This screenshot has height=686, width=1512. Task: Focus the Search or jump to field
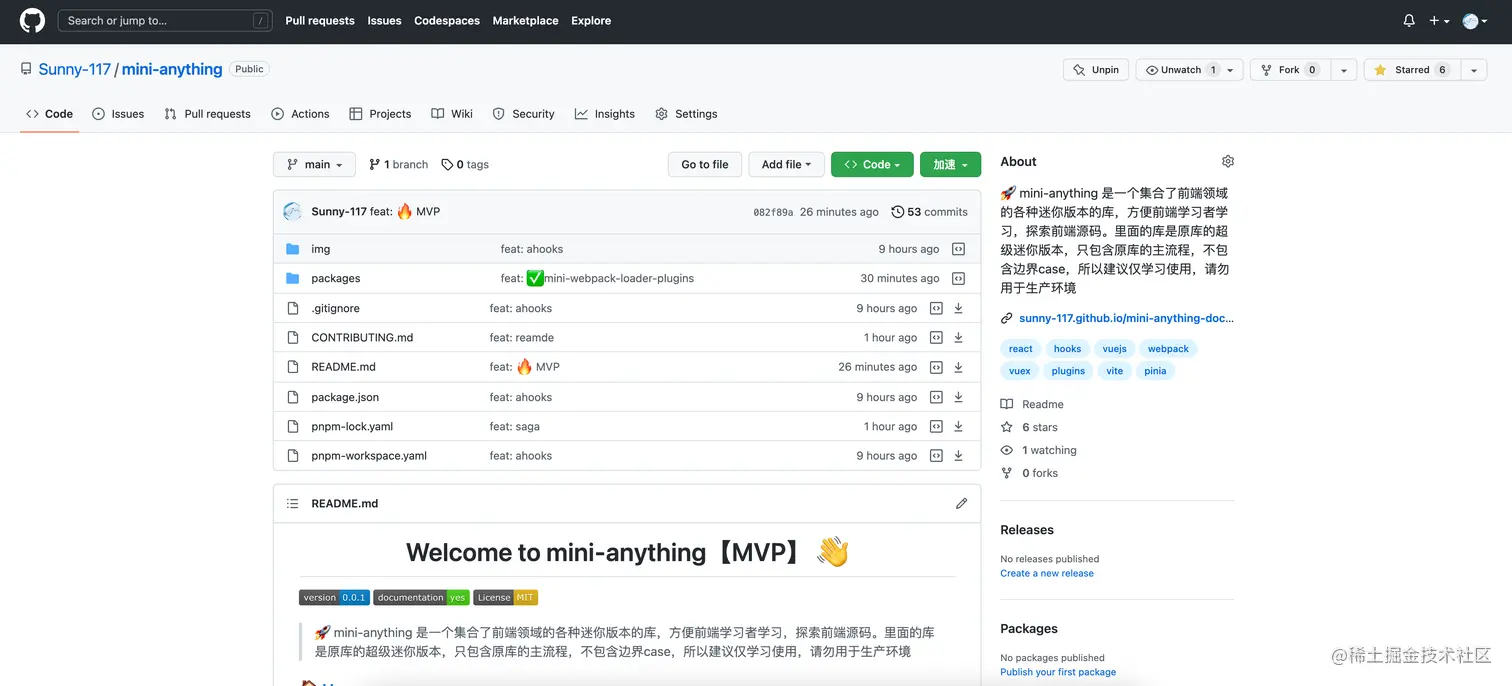pos(165,20)
